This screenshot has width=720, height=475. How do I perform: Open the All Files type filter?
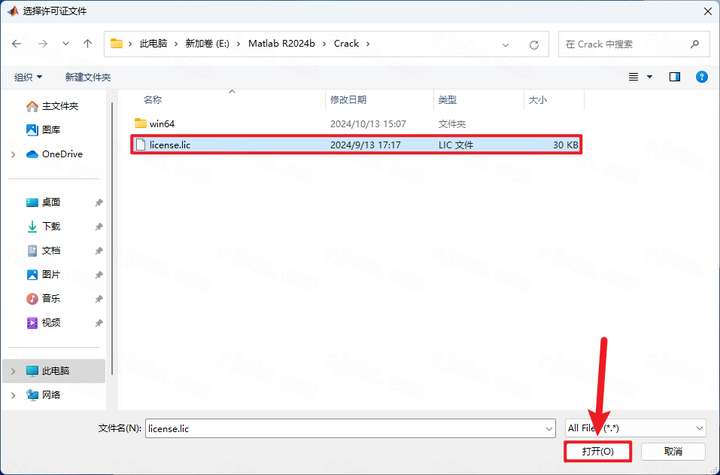[x=635, y=428]
